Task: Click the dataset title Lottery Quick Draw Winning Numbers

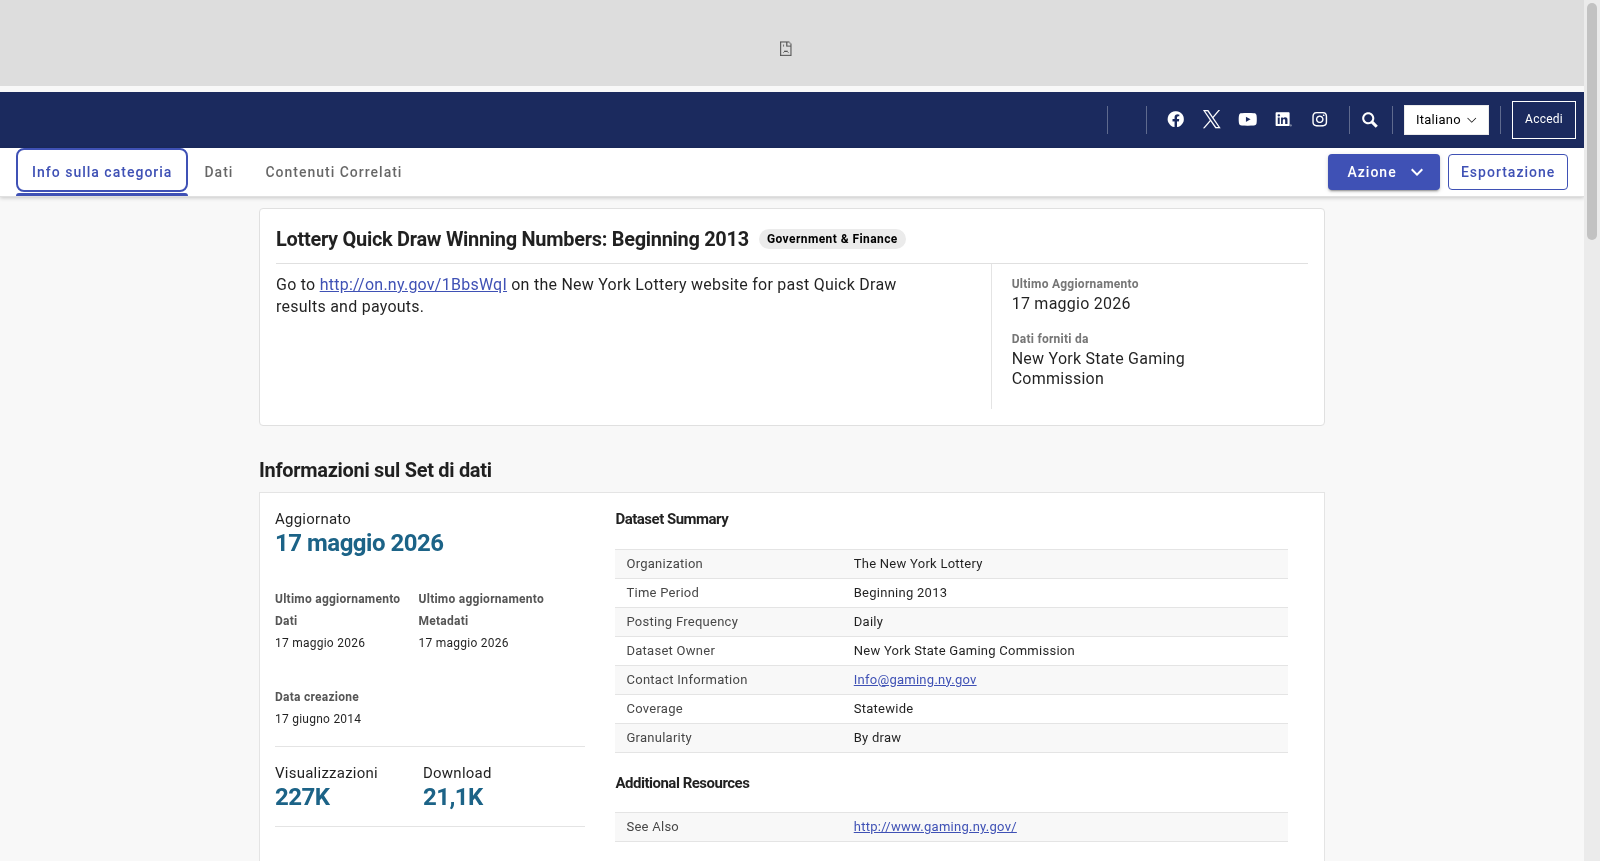Action: (x=512, y=239)
